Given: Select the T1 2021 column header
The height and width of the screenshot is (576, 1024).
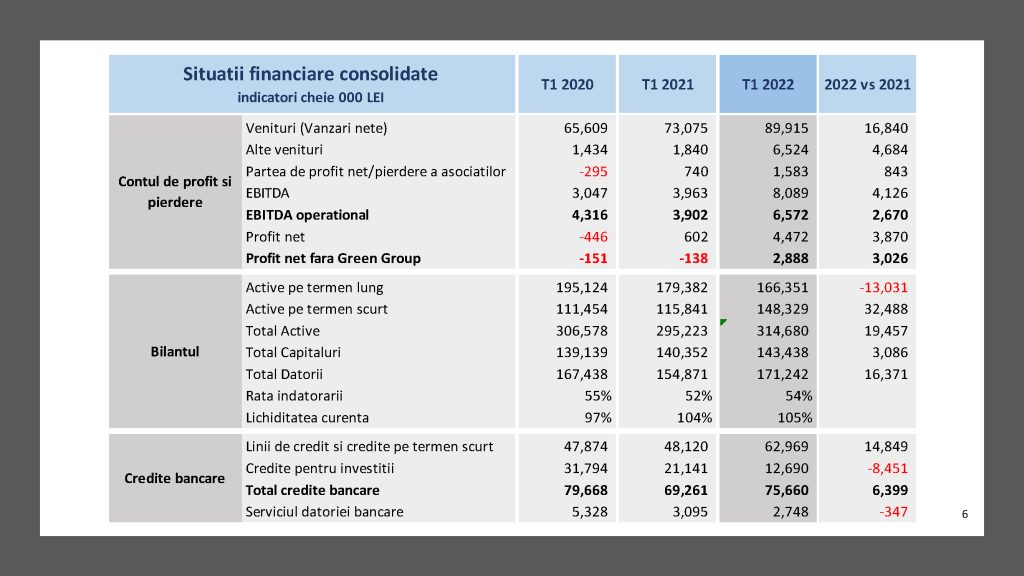Looking at the screenshot, I should 667,84.
